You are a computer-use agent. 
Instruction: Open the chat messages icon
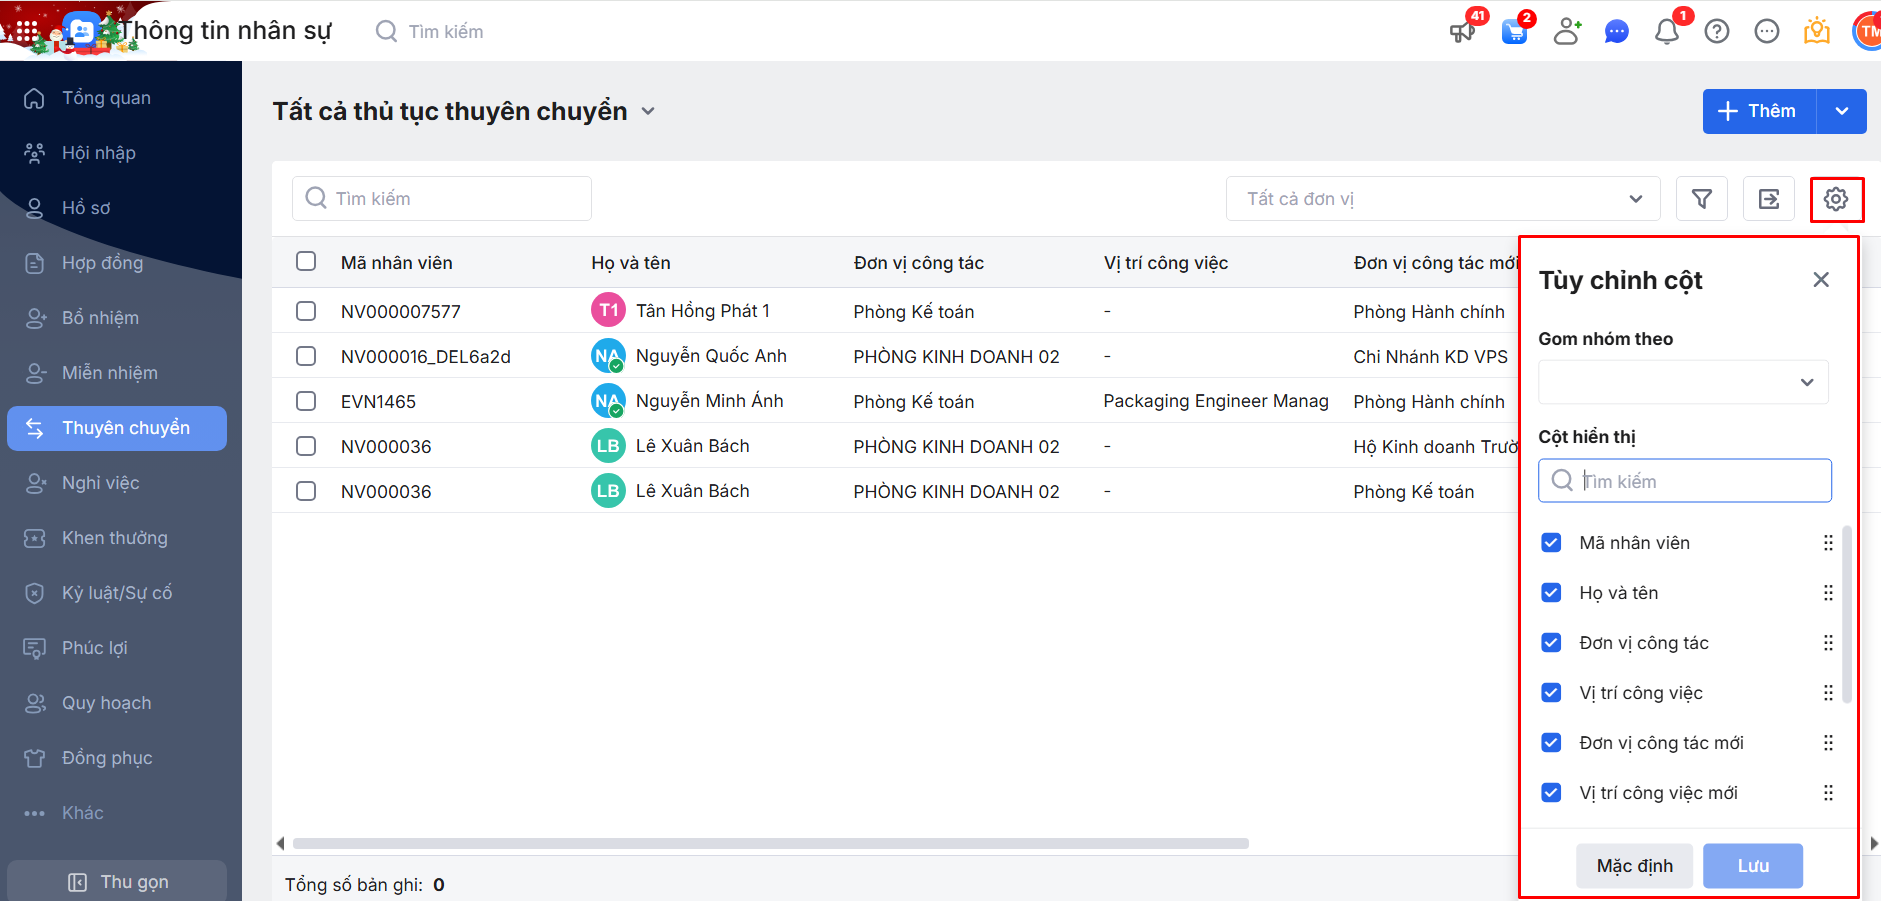[x=1616, y=32]
